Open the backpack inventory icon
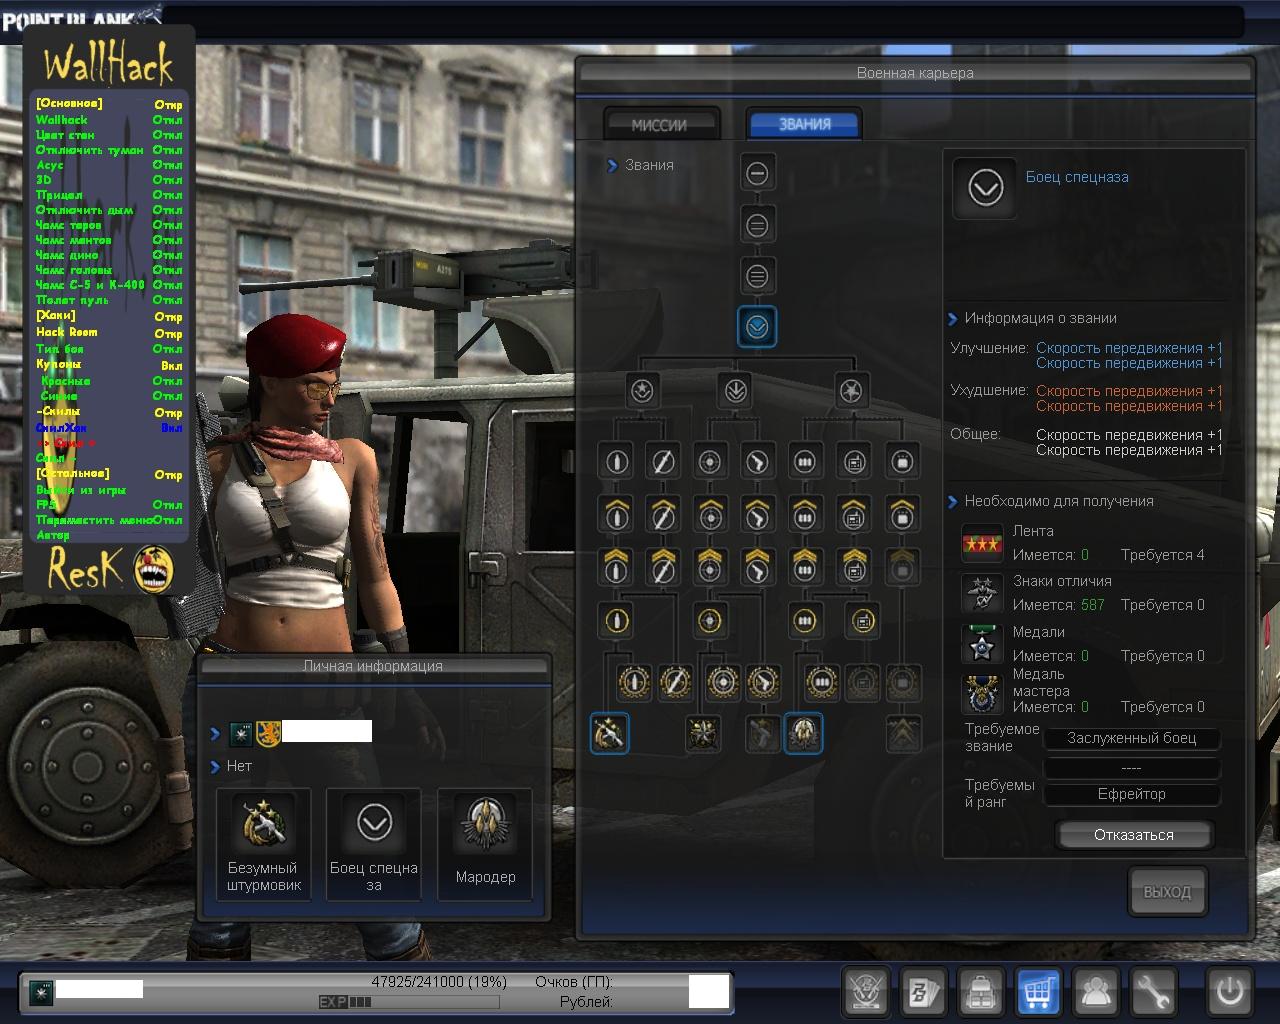The width and height of the screenshot is (1280, 1024). tap(981, 991)
